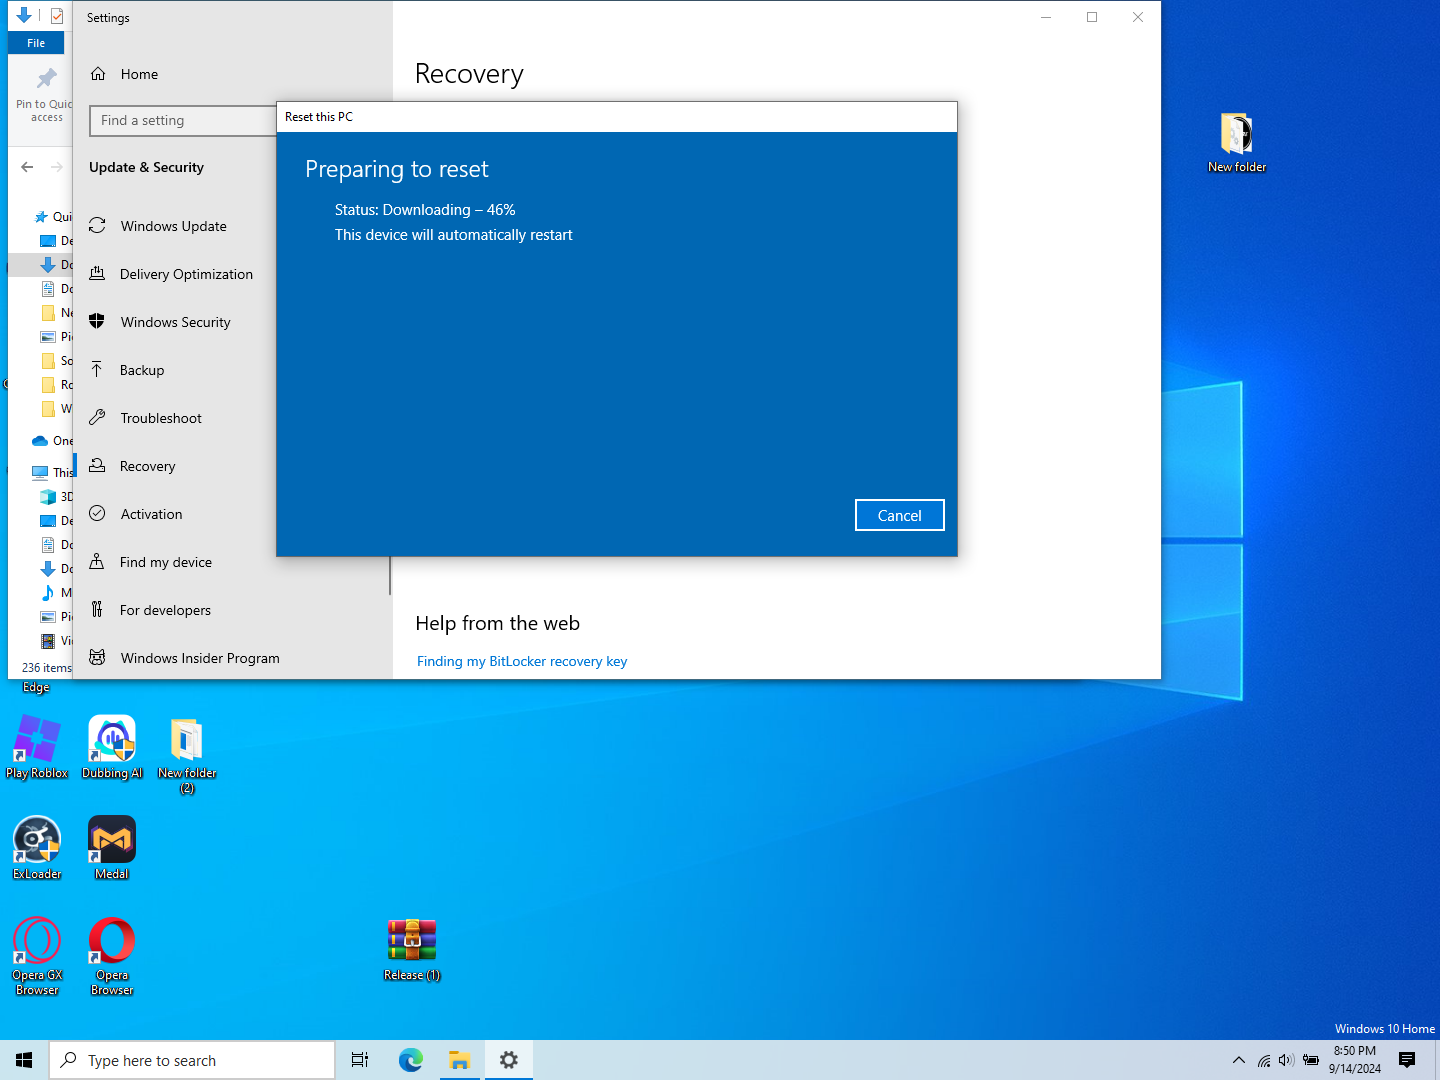Viewport: 1440px width, 1080px height.
Task: Open the For developers section
Action: [x=165, y=610]
